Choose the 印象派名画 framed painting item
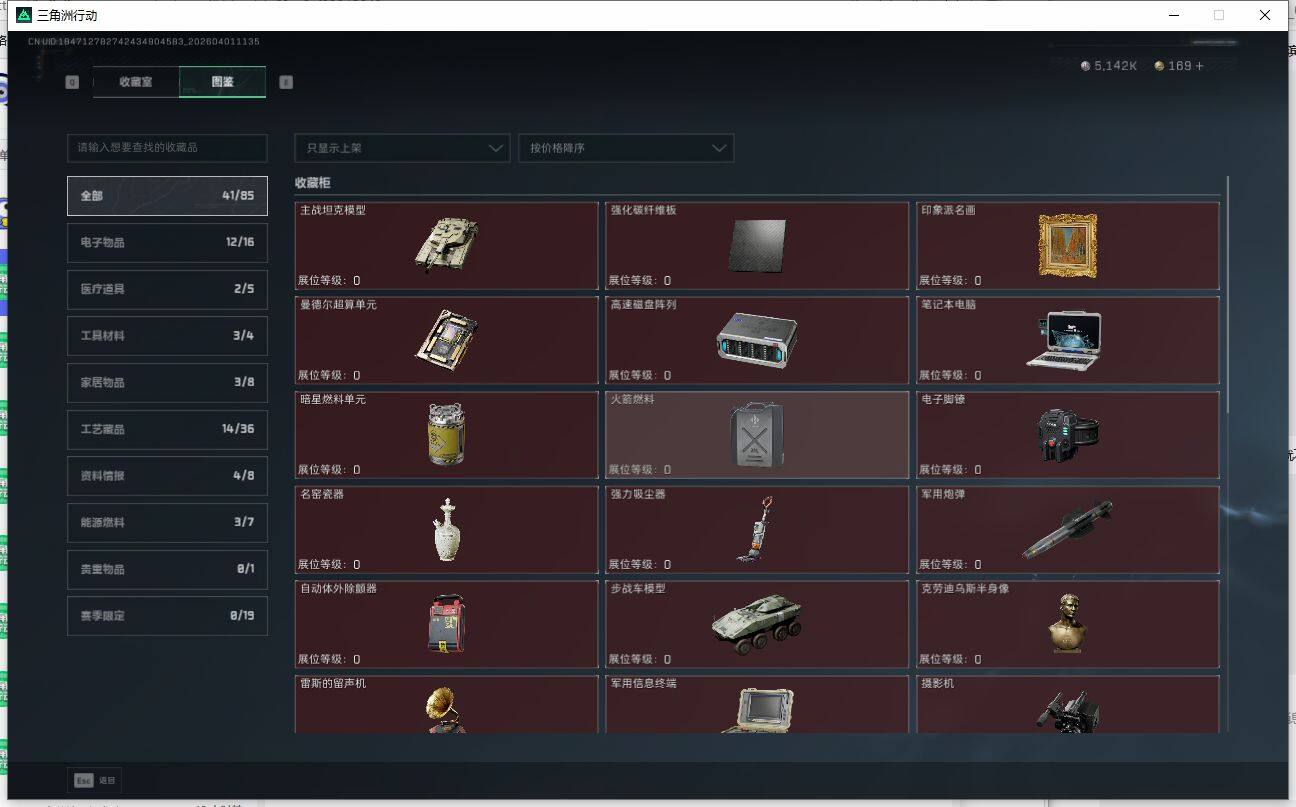1296x807 pixels. 1068,246
